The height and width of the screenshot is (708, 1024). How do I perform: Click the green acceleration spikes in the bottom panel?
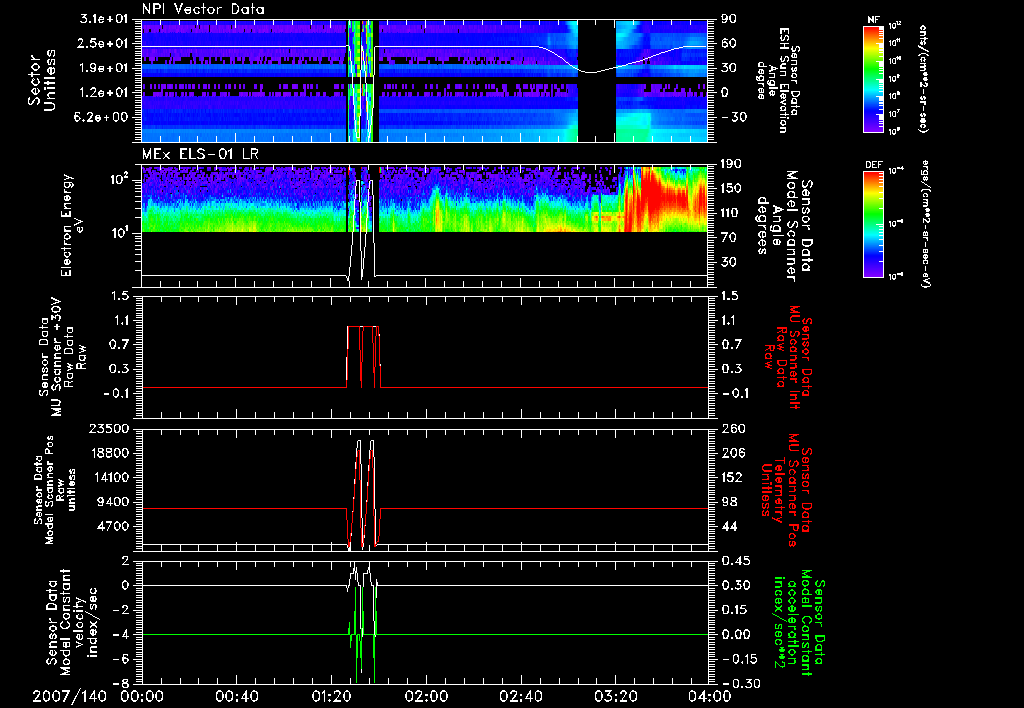(x=362, y=635)
